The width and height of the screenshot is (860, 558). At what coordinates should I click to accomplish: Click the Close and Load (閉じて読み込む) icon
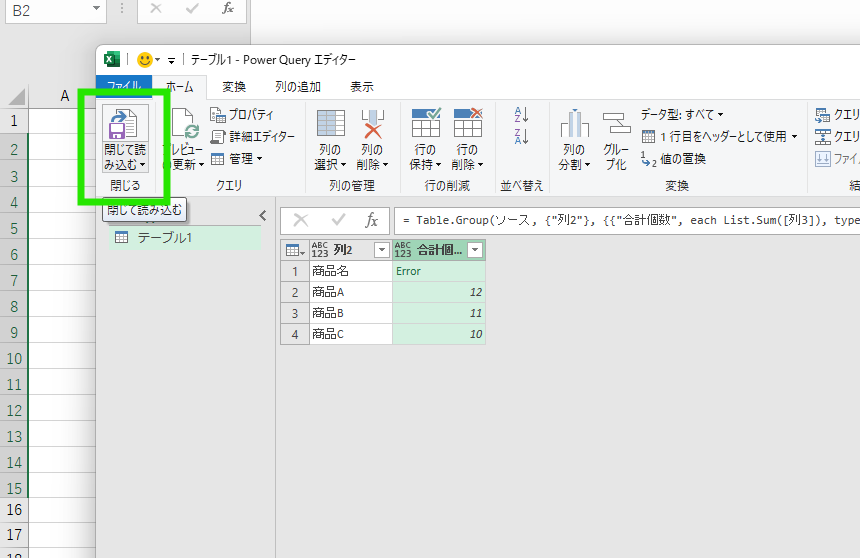(125, 125)
